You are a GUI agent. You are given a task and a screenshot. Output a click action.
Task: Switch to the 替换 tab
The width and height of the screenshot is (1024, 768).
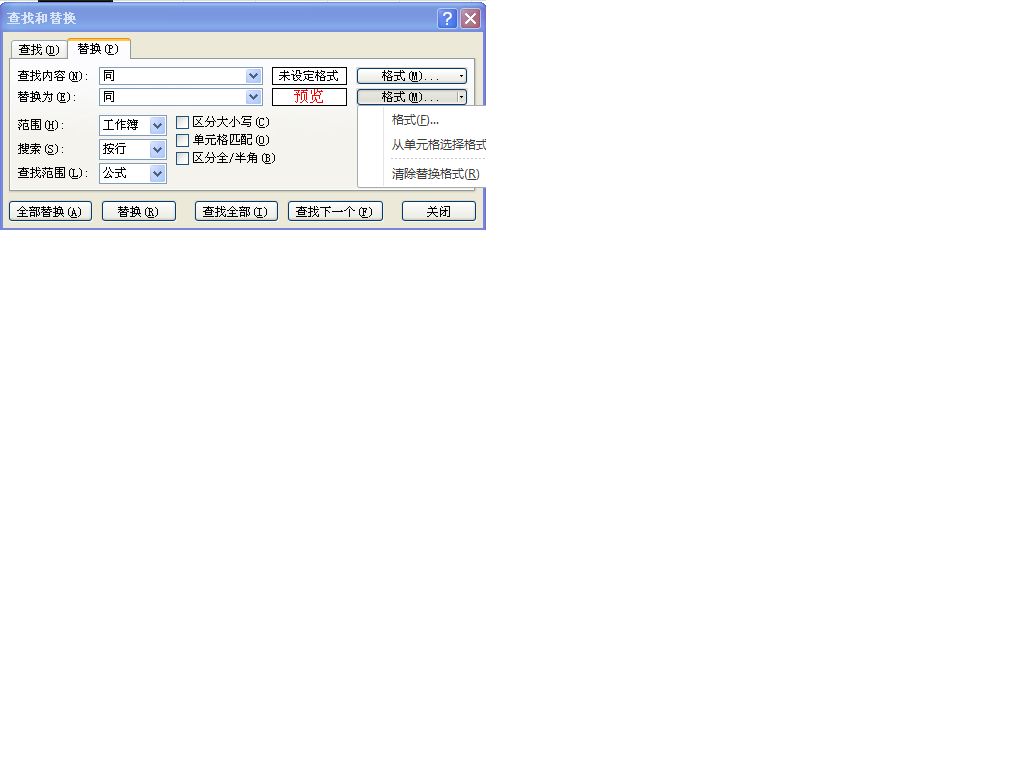[x=98, y=48]
